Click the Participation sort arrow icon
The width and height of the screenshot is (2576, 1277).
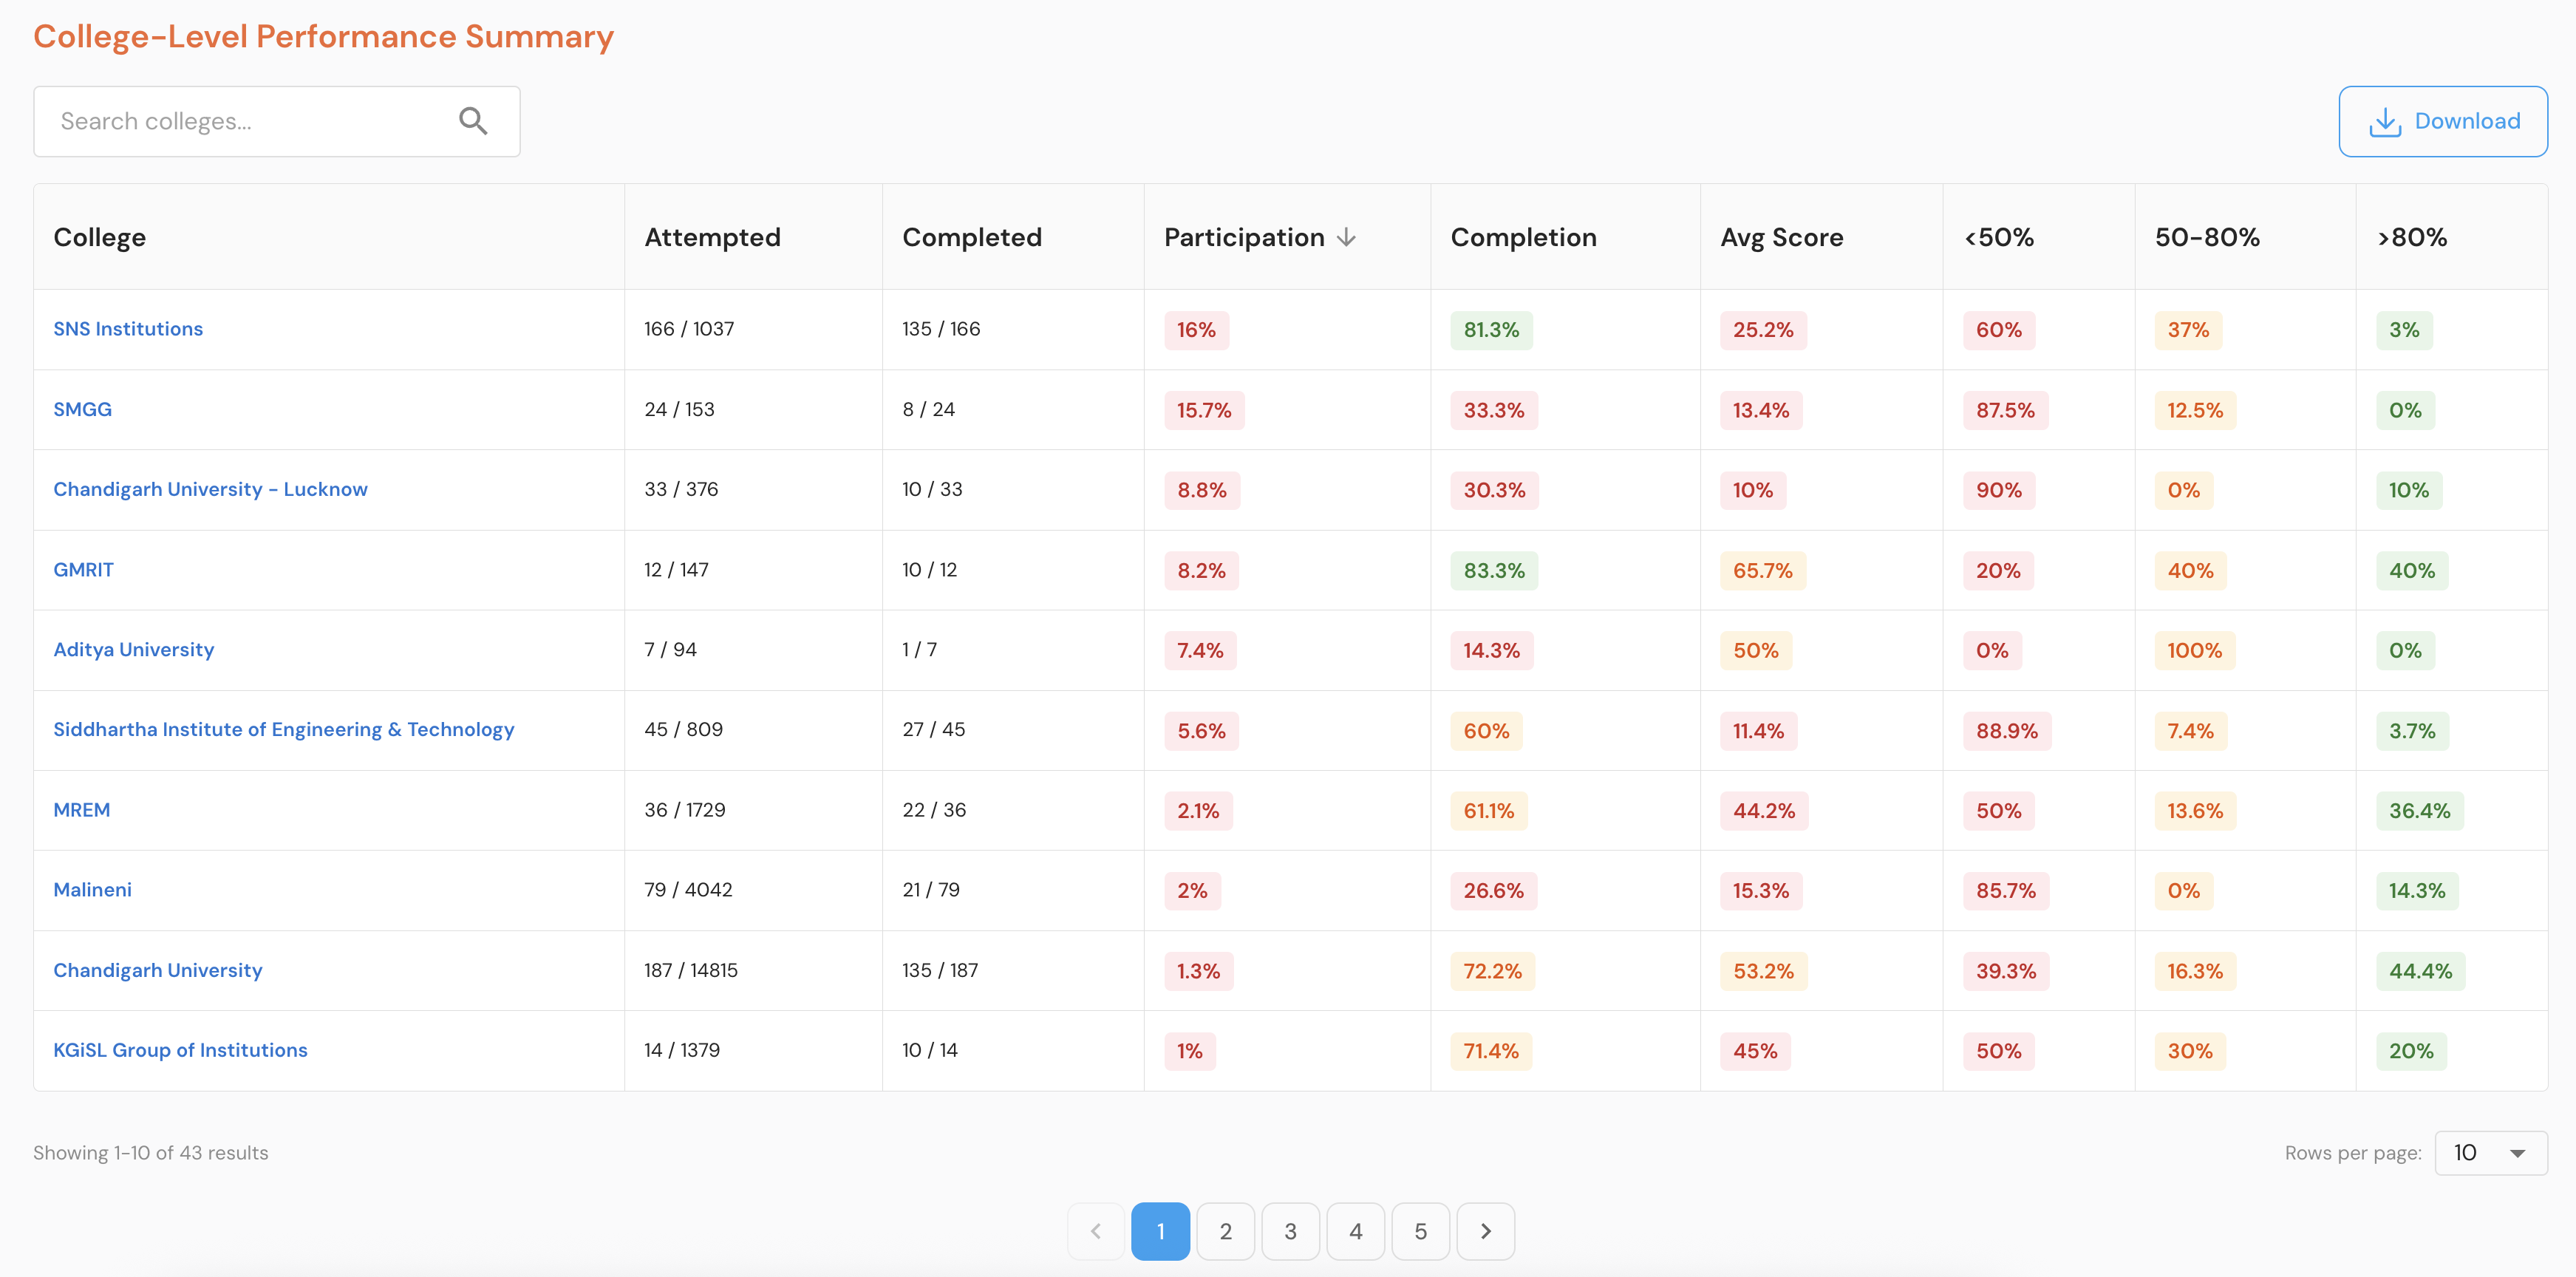pos(1347,237)
